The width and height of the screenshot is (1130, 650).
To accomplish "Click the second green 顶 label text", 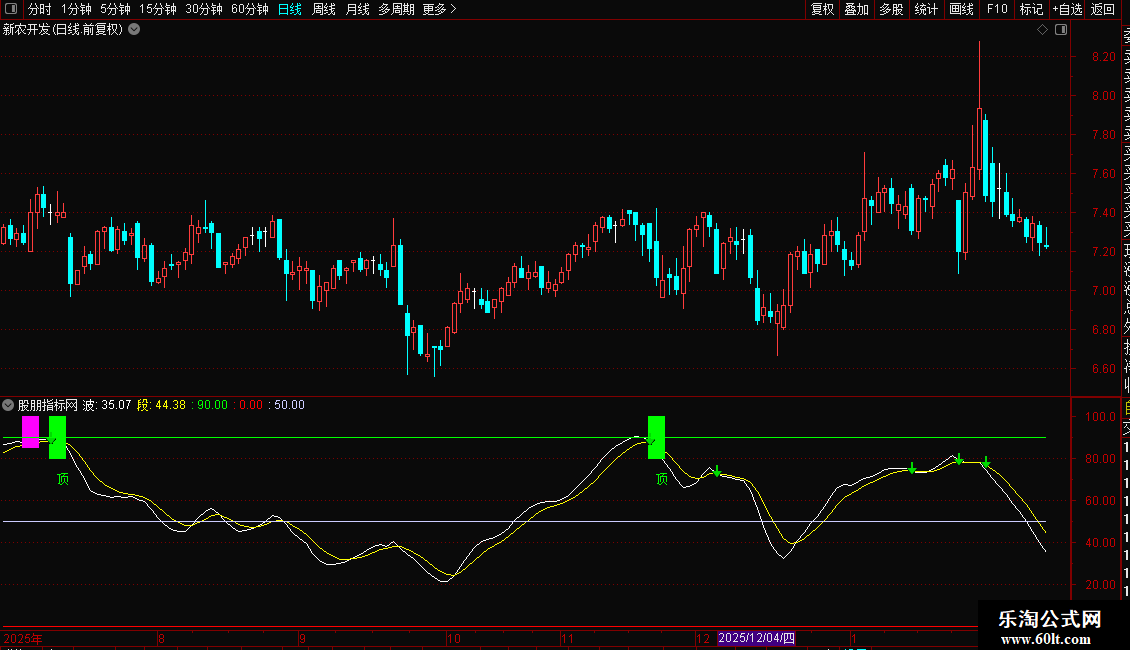I will (662, 479).
